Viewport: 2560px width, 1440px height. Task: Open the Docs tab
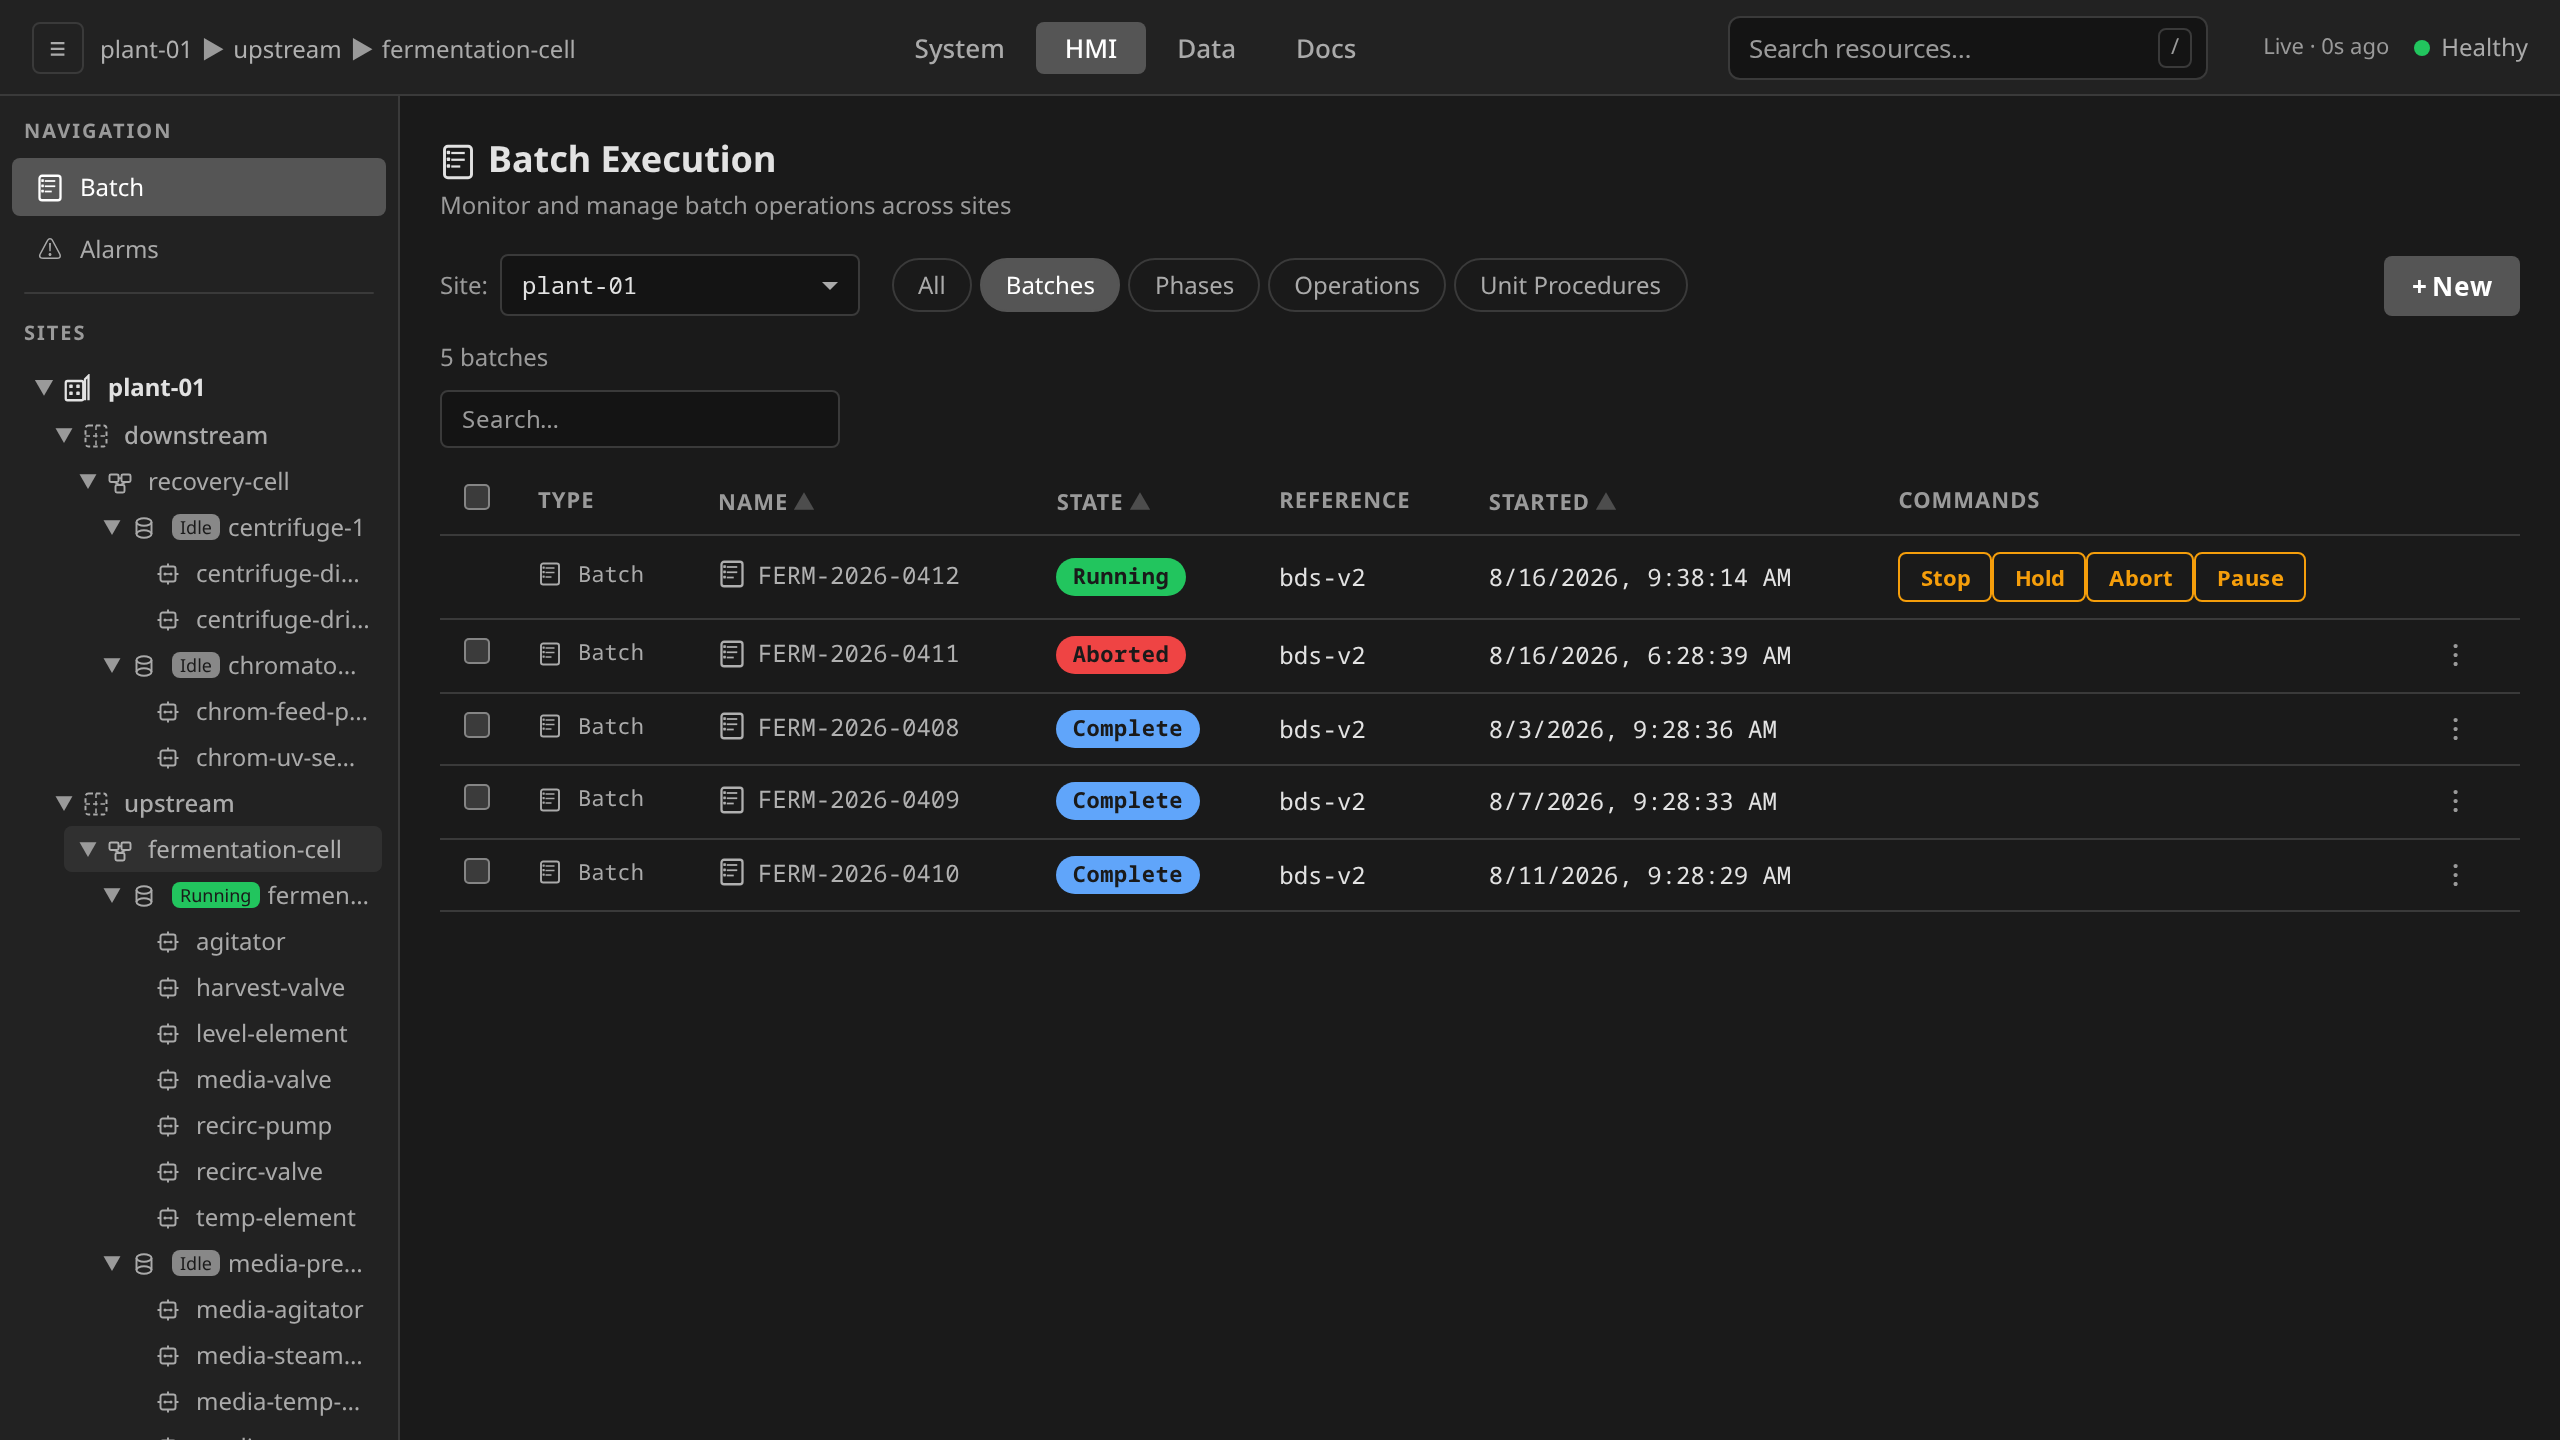click(1326, 48)
